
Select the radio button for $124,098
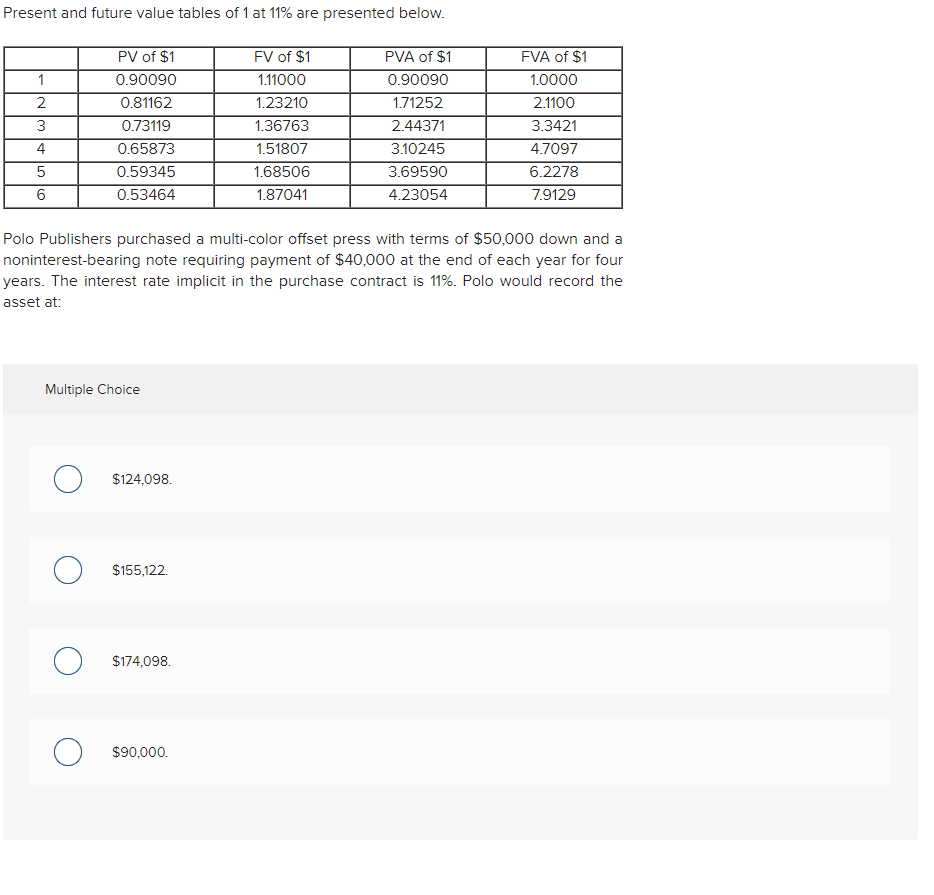[67, 479]
